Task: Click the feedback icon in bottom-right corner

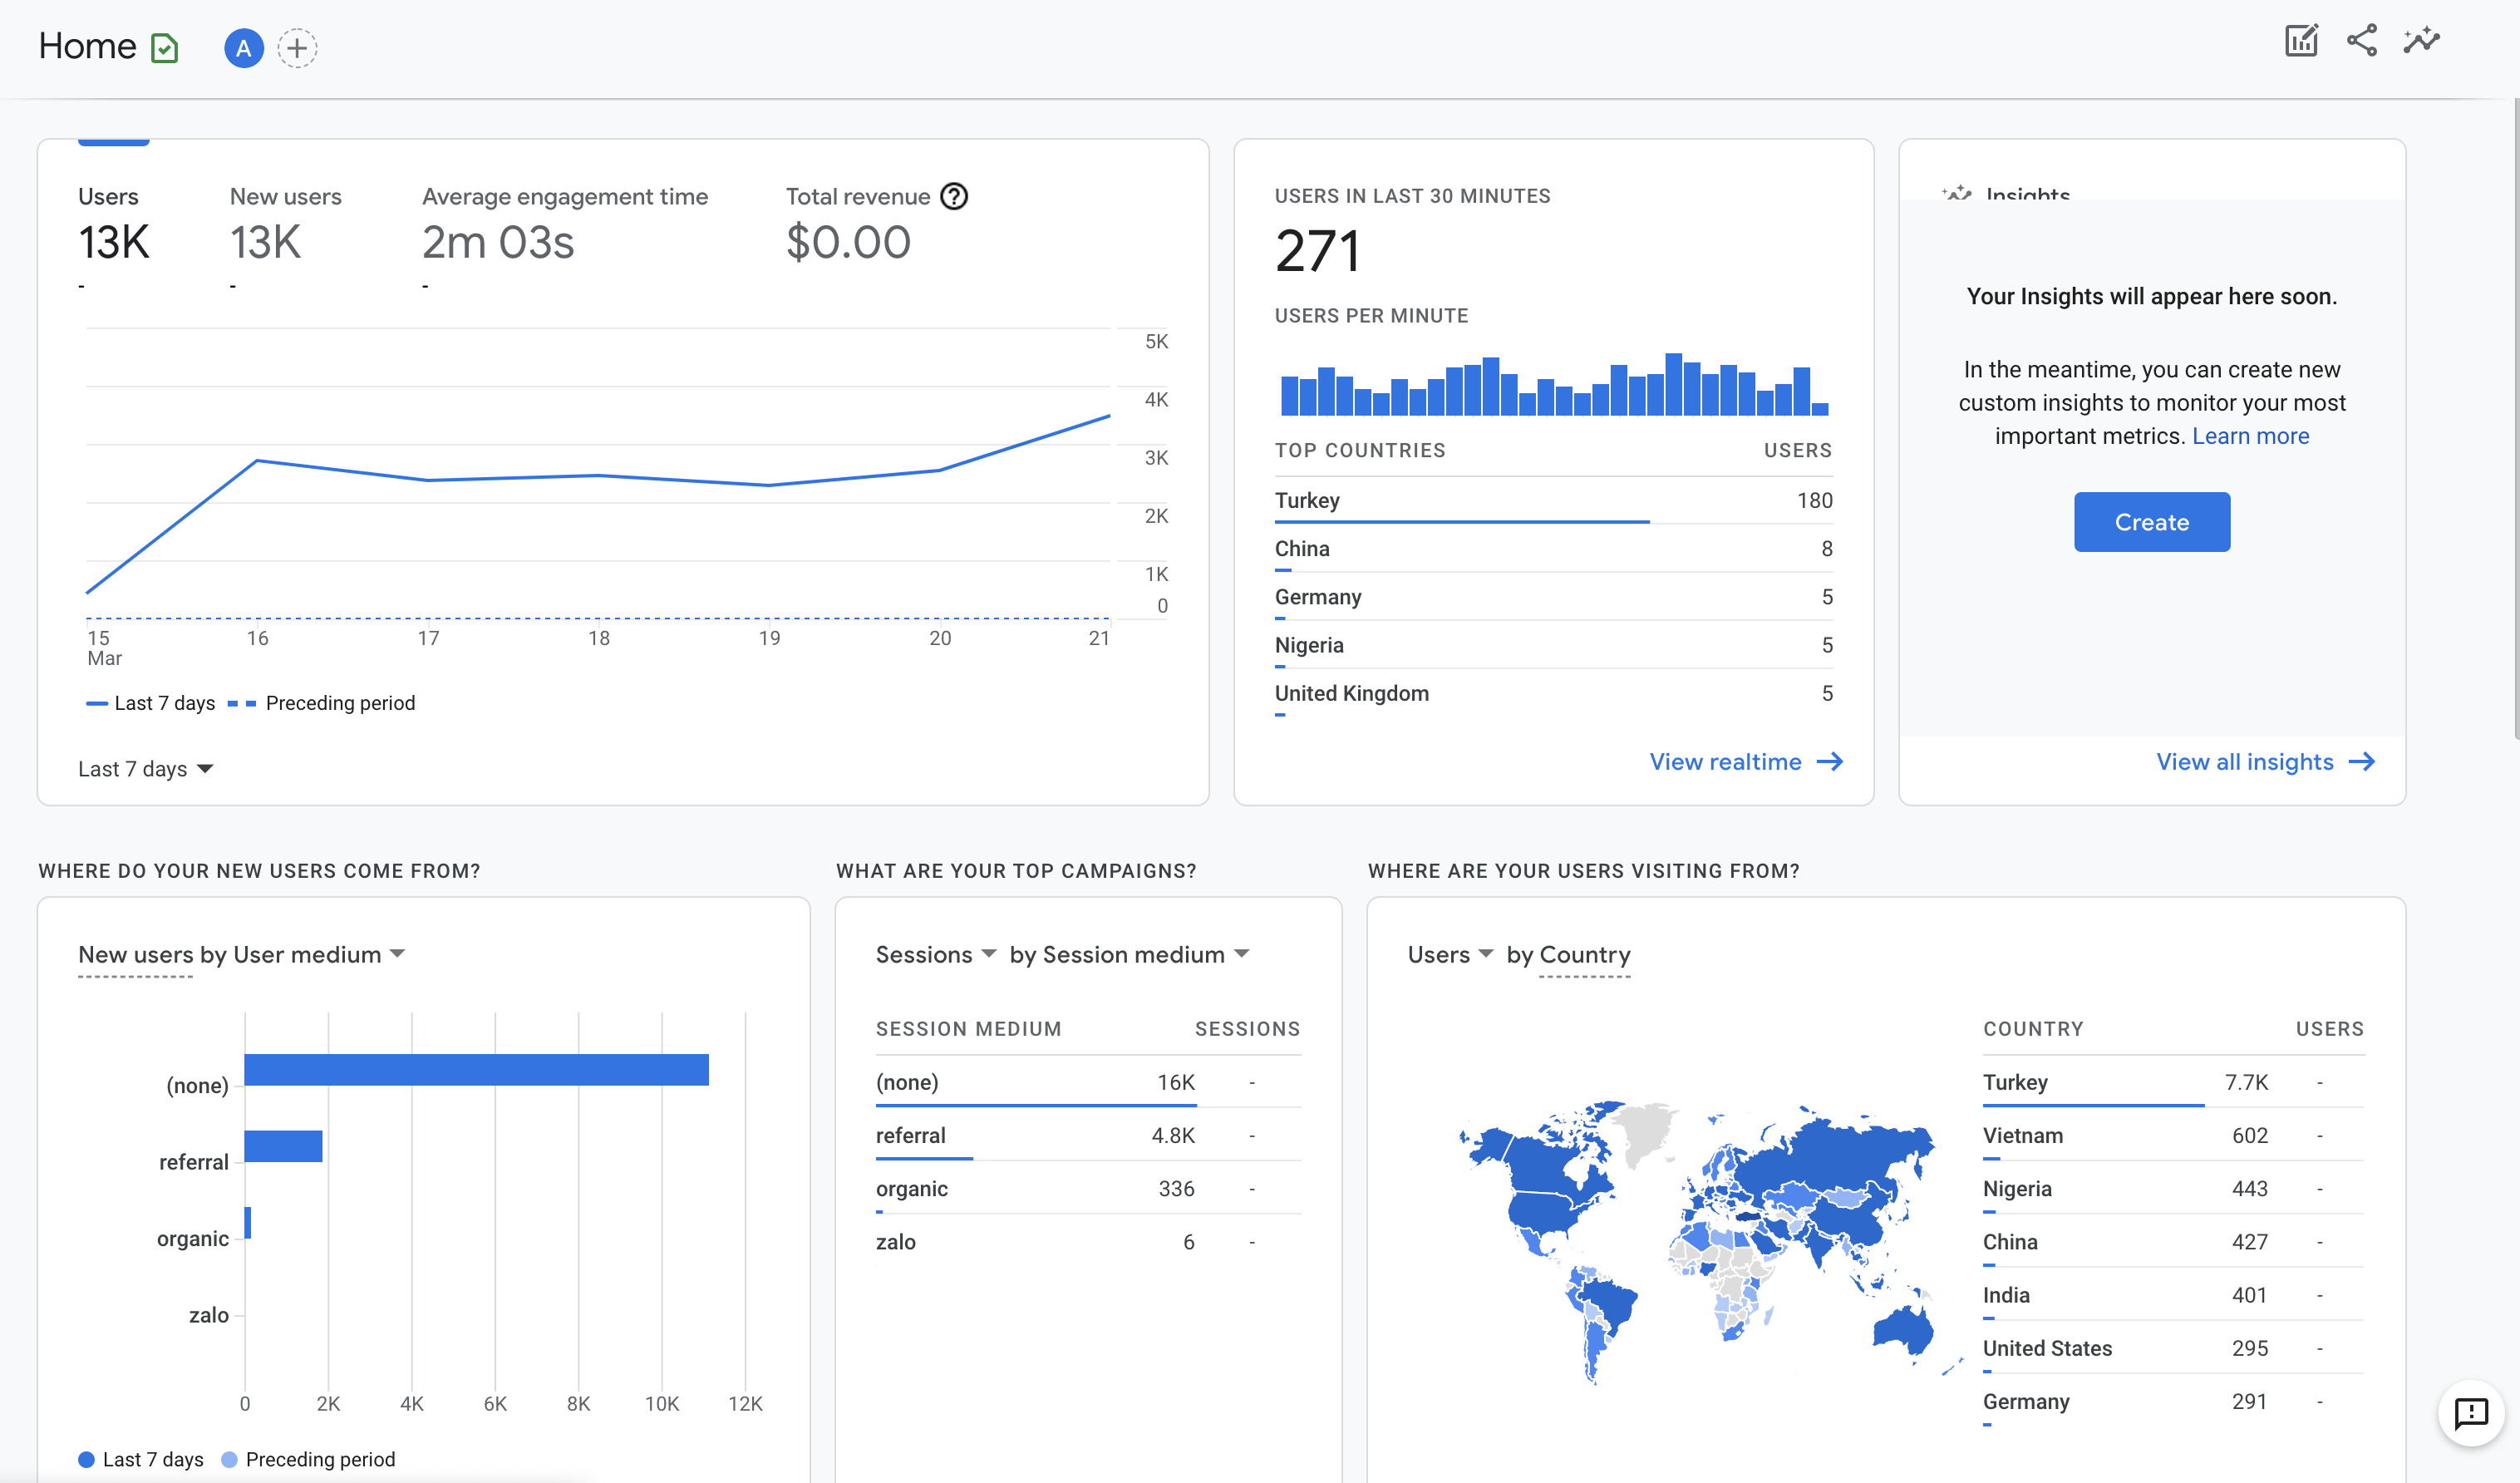Action: 2470,1413
